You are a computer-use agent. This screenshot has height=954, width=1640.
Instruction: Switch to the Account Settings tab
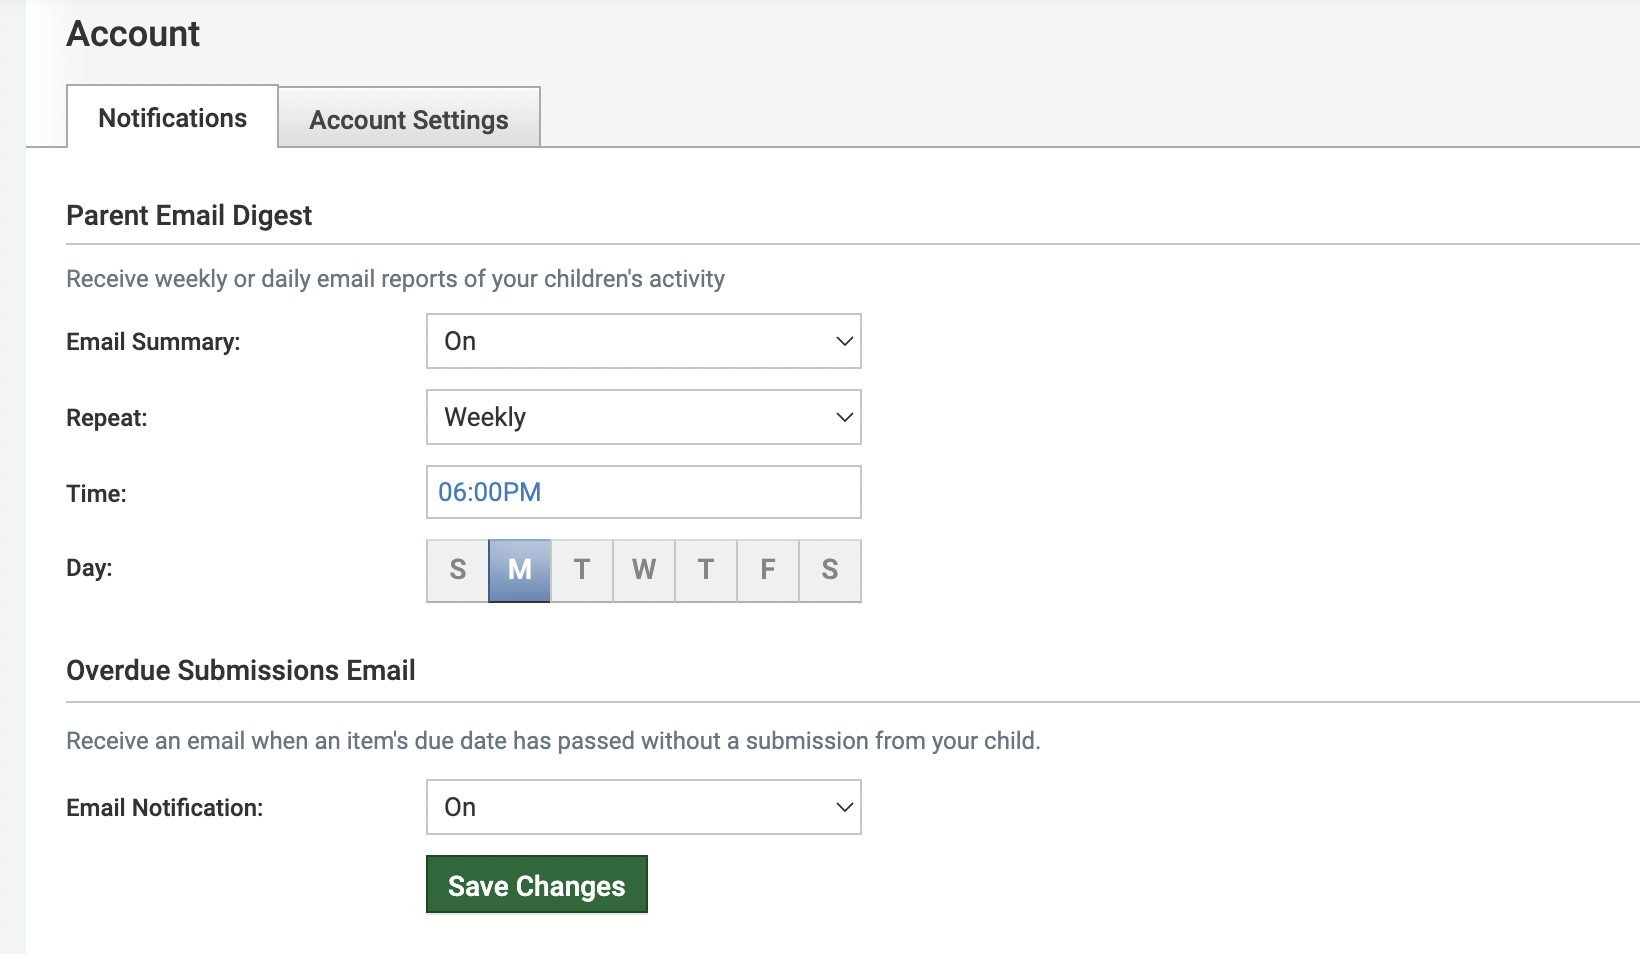pyautogui.click(x=409, y=119)
